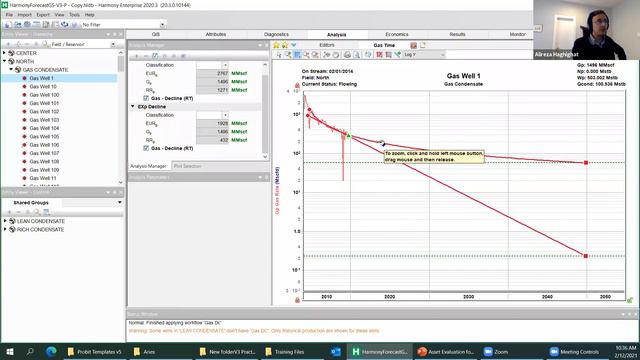Switch to the Results tab
The image size is (640, 360).
pos(457,34)
